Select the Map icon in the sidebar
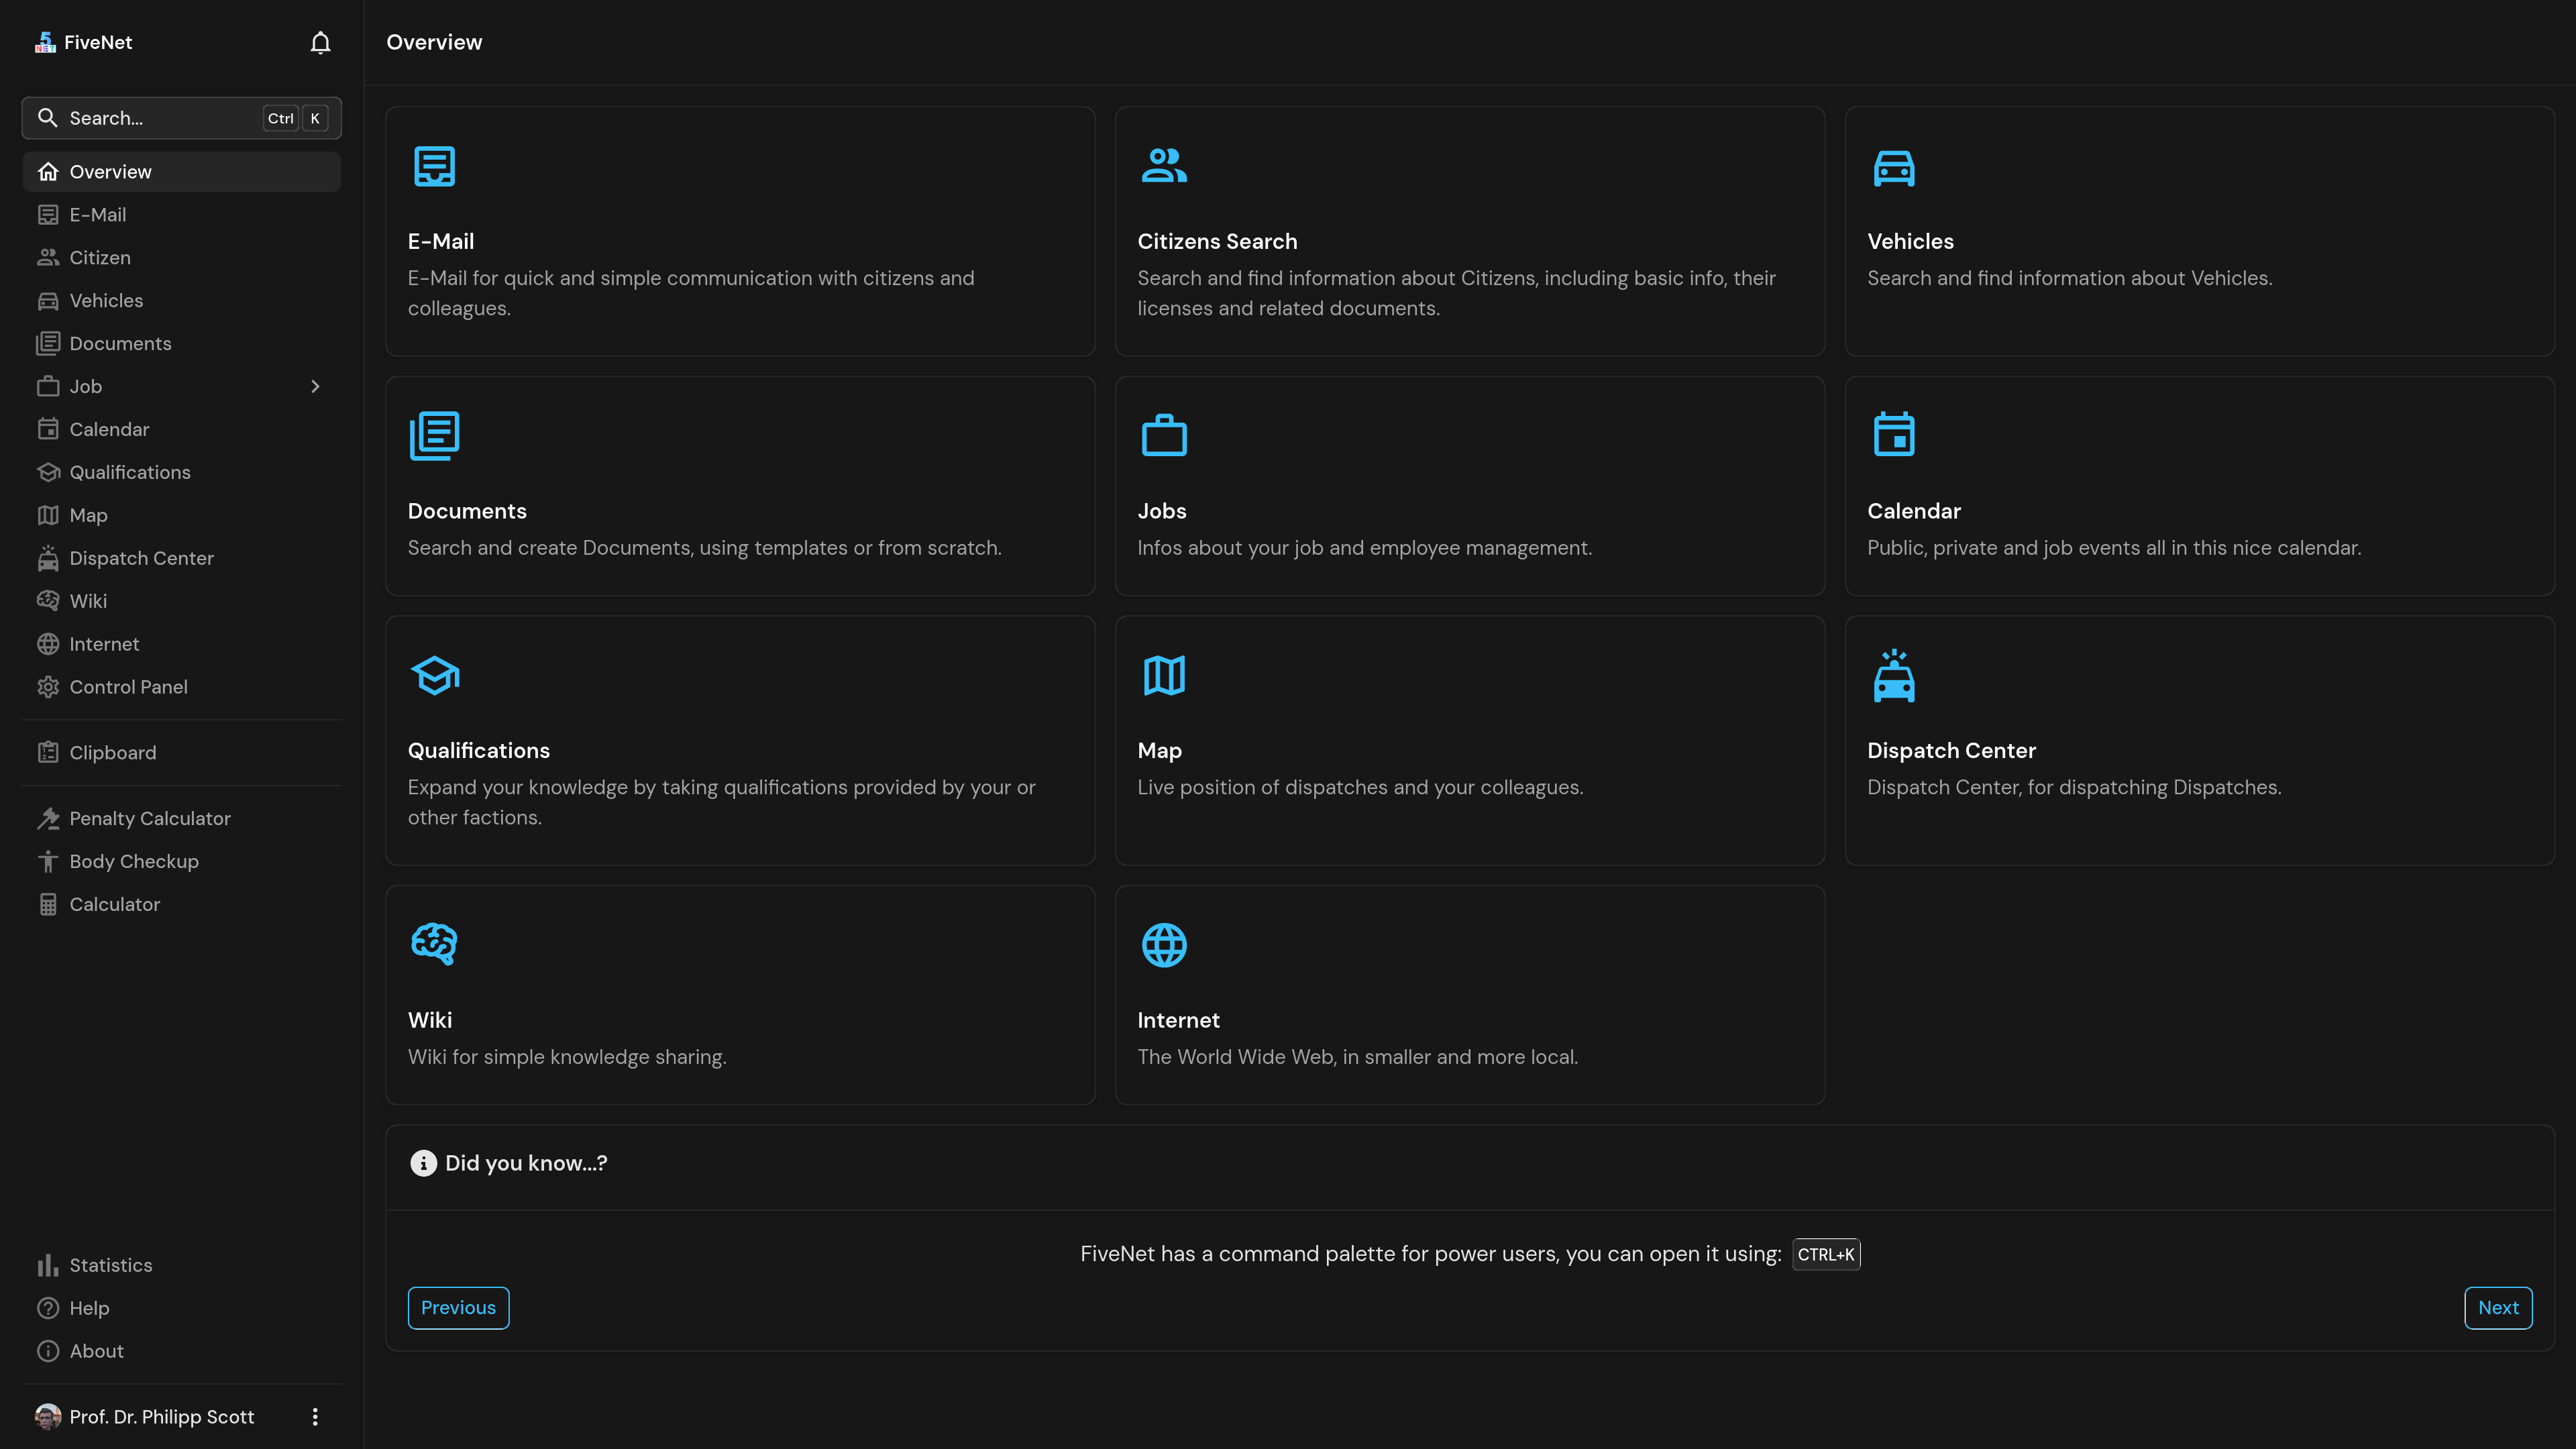Viewport: 2576px width, 1449px height. (x=48, y=514)
